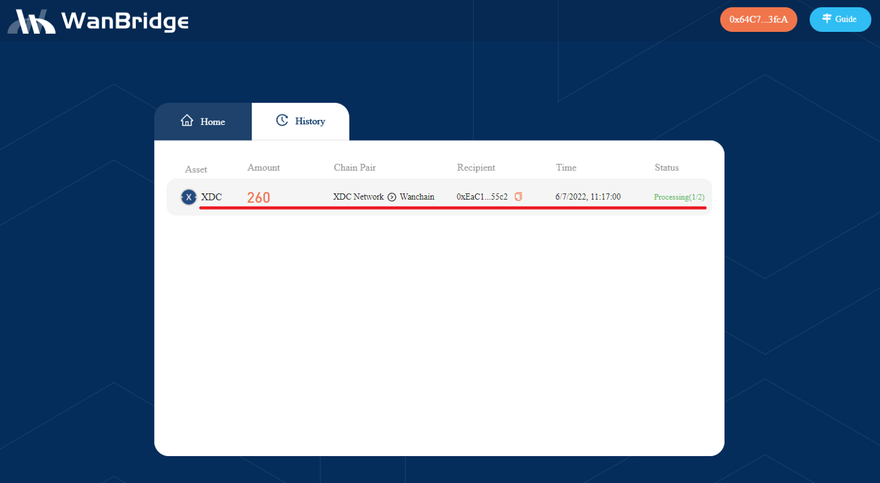The height and width of the screenshot is (483, 880).
Task: Click the recipient address 0xEaC1...55c2
Action: 482,197
